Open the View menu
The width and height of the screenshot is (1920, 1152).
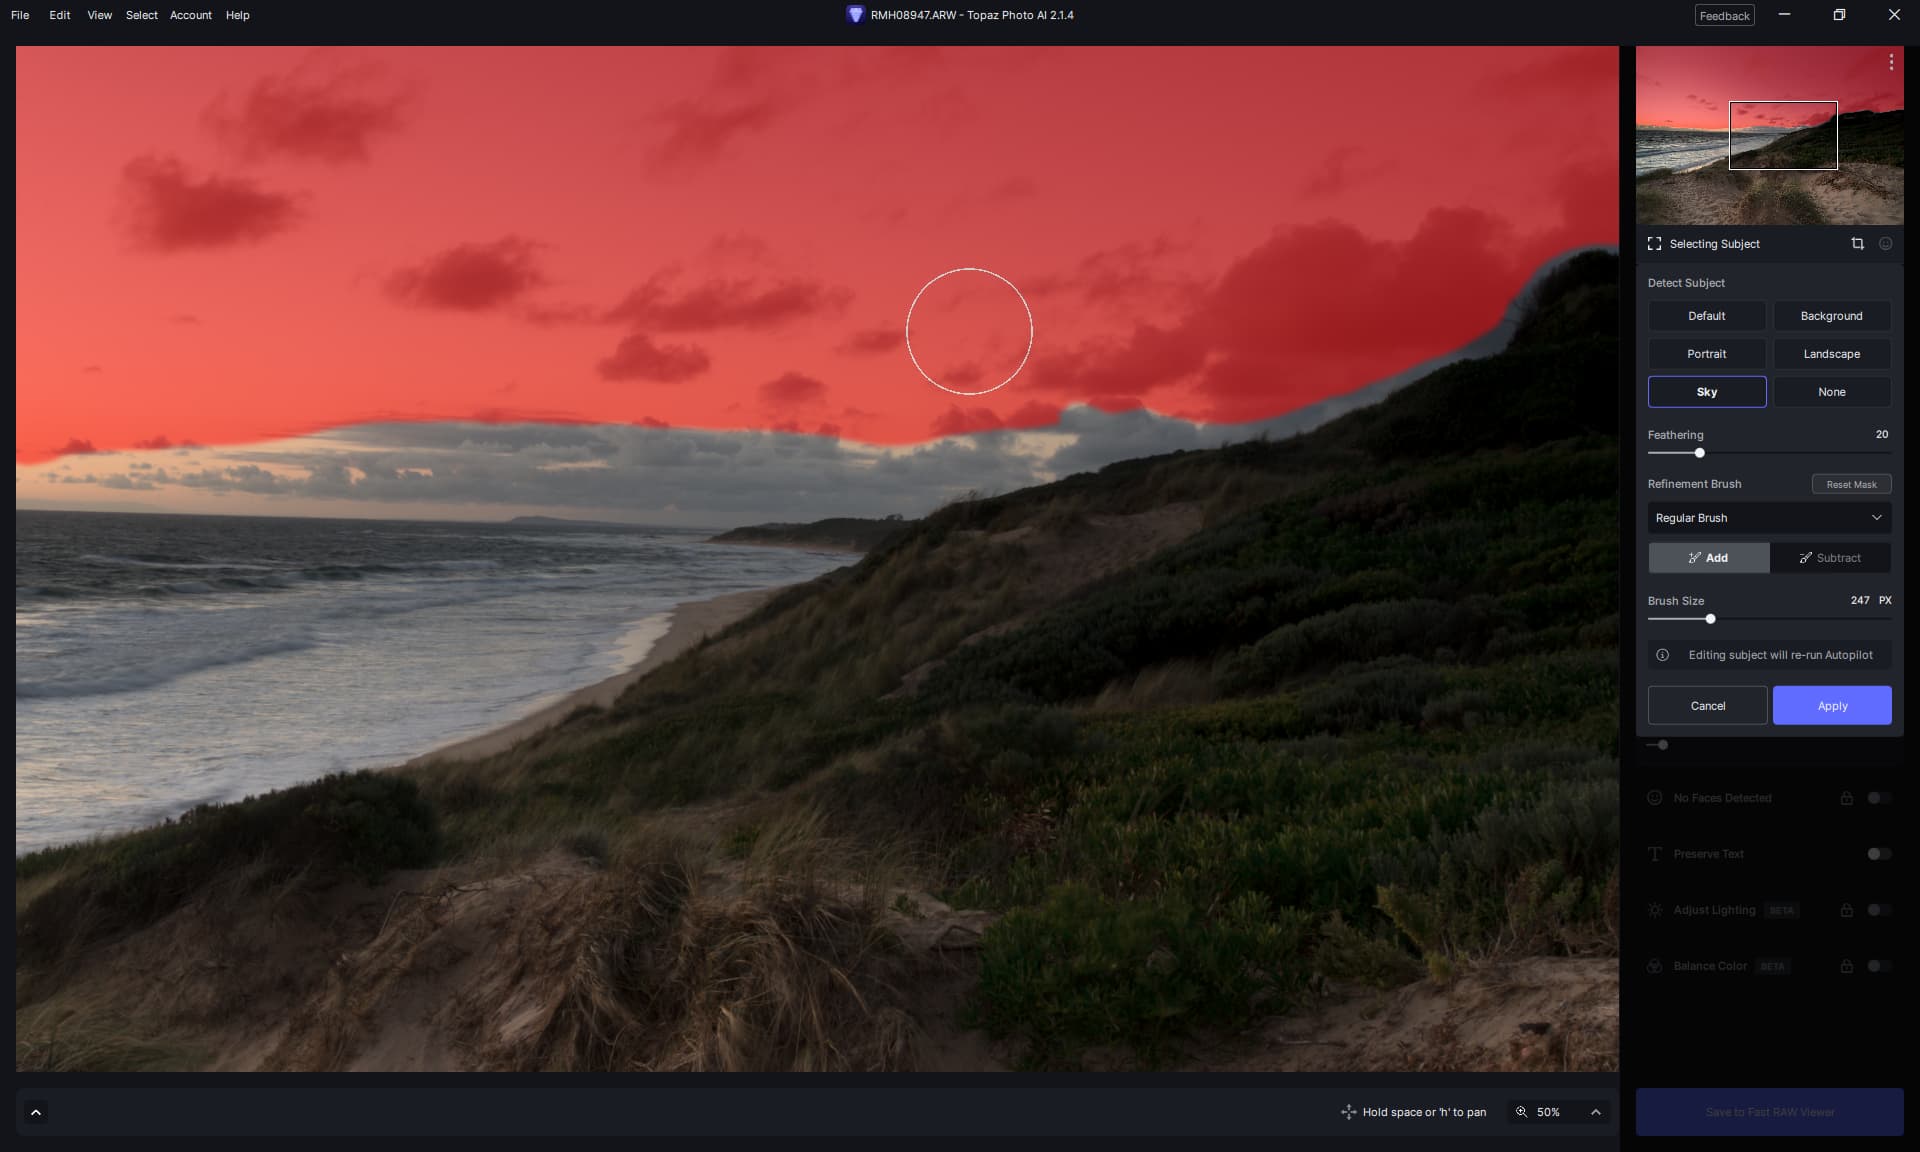pyautogui.click(x=99, y=15)
